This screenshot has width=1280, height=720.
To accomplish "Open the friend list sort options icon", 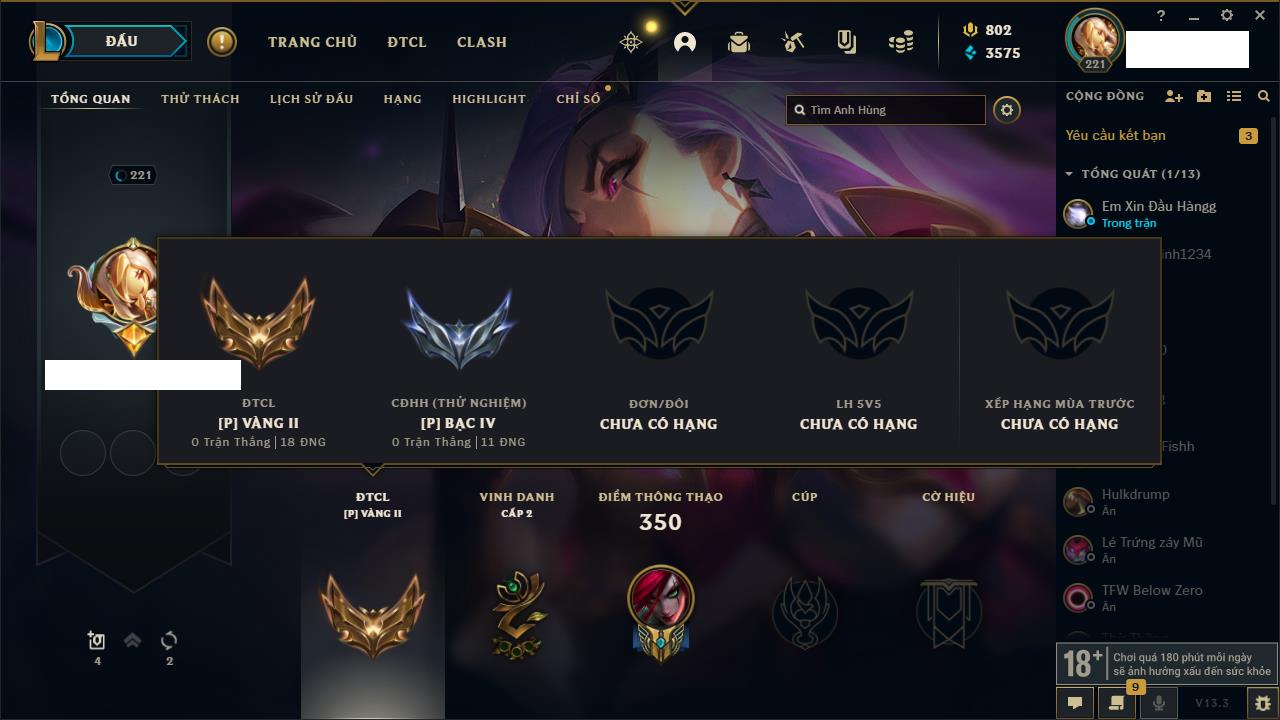I will (x=1234, y=96).
